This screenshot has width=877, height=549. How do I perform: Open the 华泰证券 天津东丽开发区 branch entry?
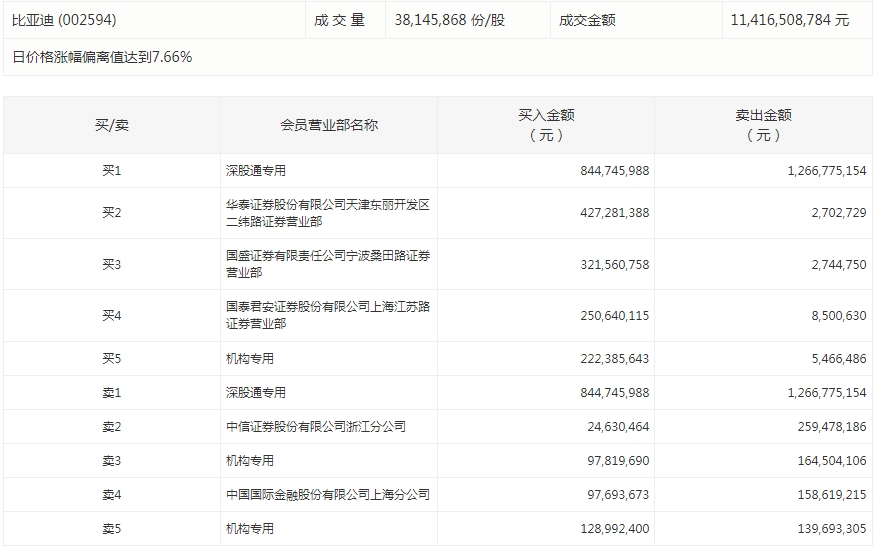327,213
